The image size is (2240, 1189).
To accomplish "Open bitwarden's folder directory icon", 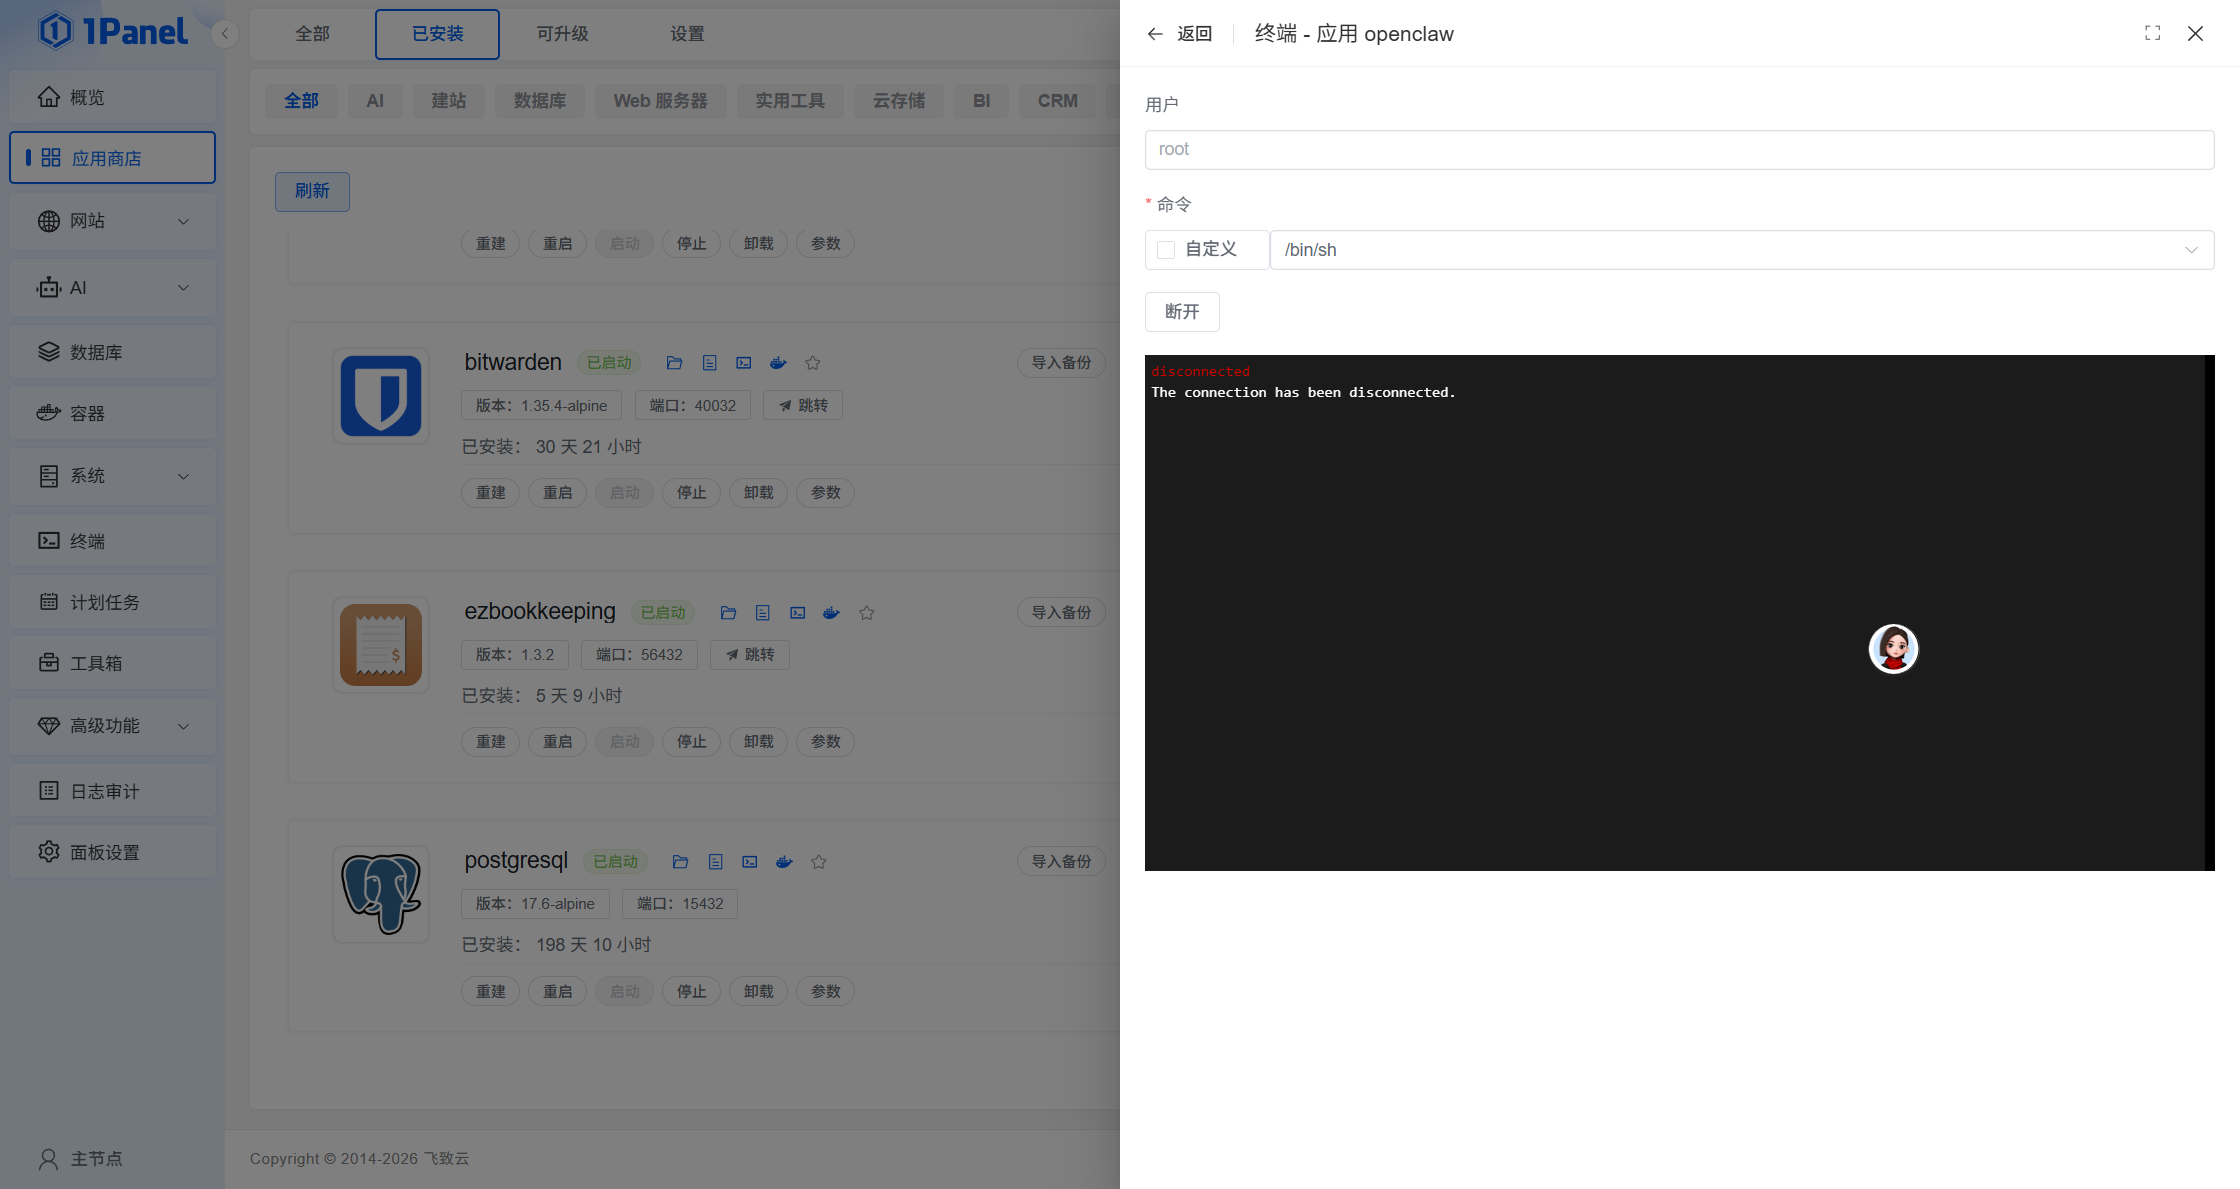I will (674, 363).
